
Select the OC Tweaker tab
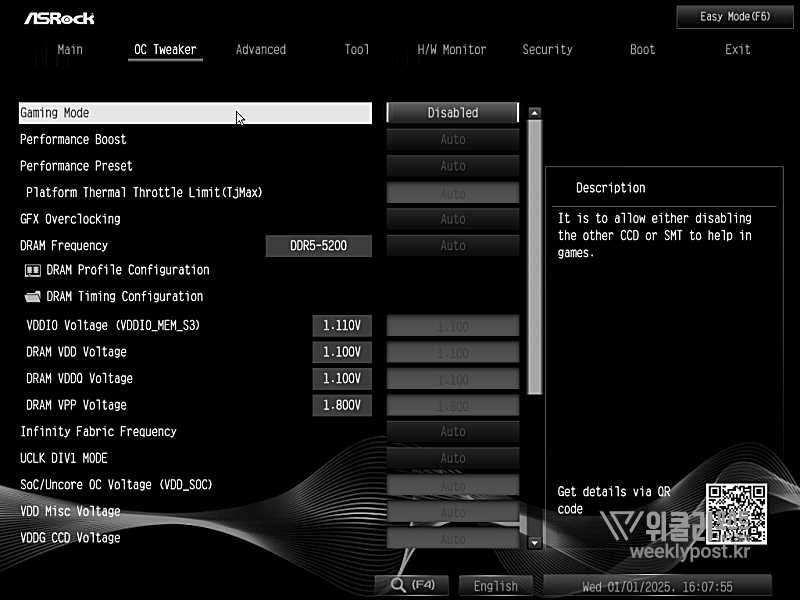(165, 49)
